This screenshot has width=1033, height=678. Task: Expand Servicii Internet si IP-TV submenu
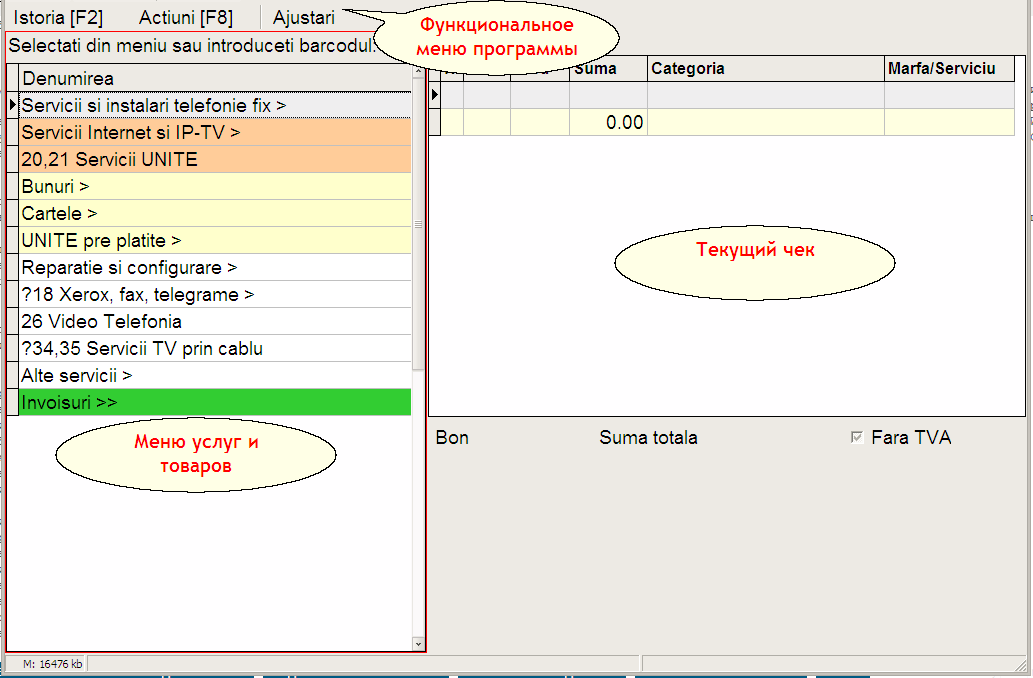point(215,132)
